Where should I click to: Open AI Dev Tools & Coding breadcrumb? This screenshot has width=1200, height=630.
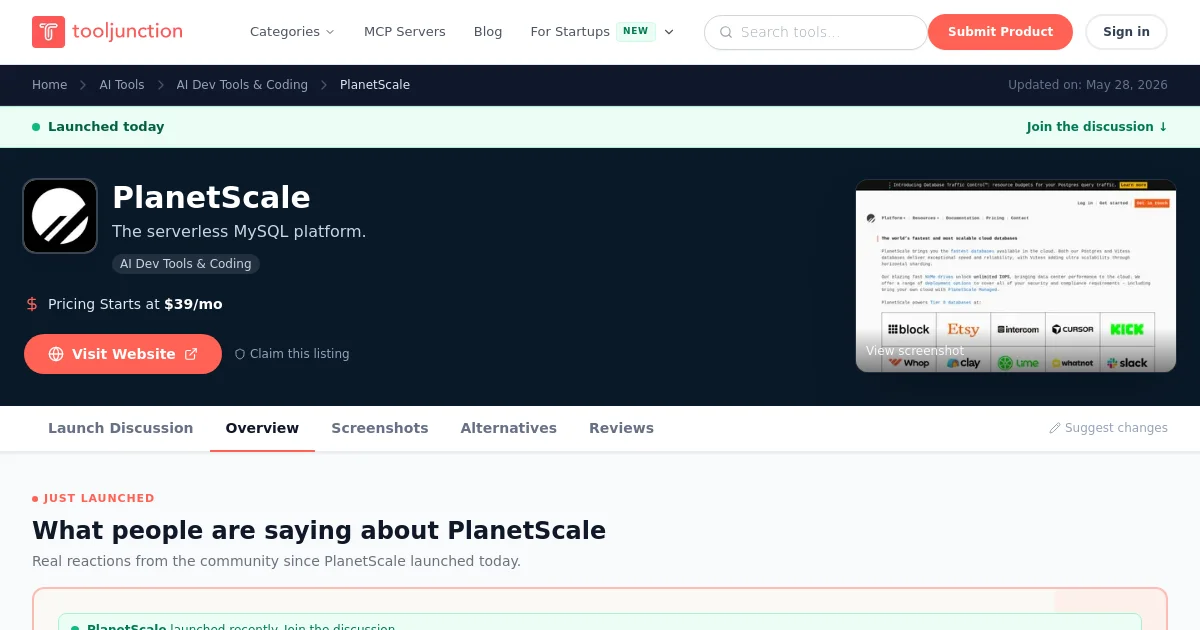[242, 85]
